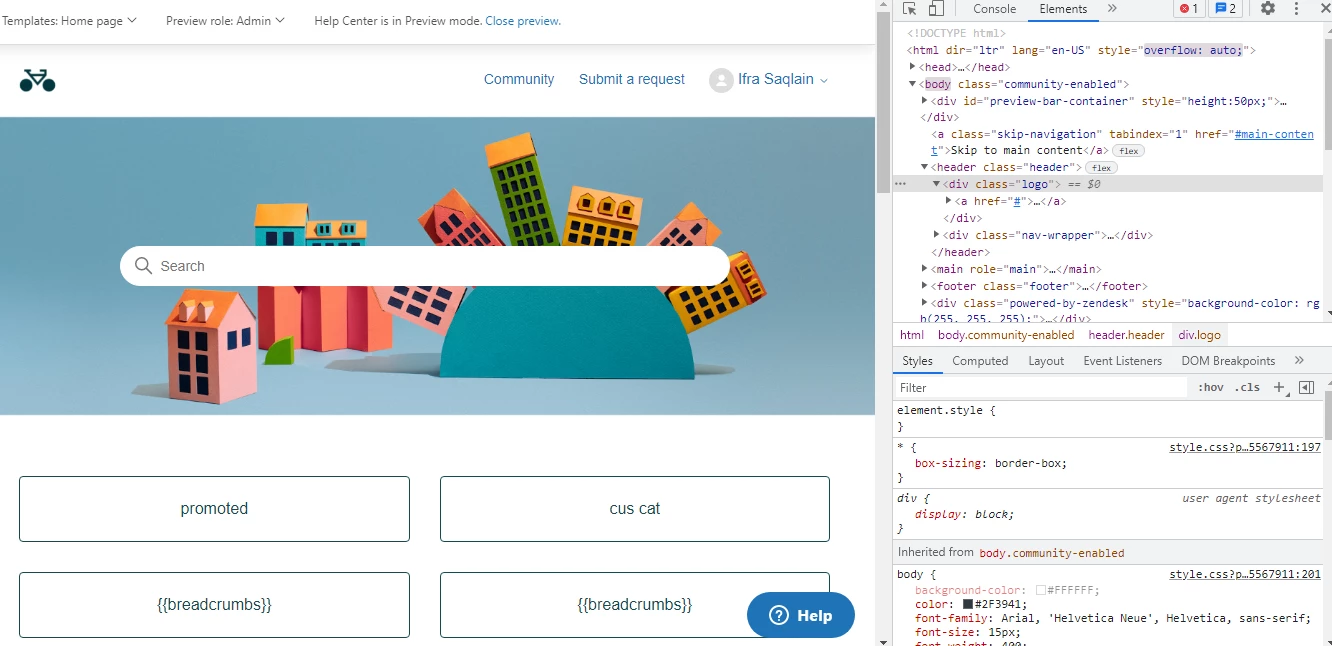Show more Styles pane tabs via double chevron
1332x646 pixels.
point(1299,361)
